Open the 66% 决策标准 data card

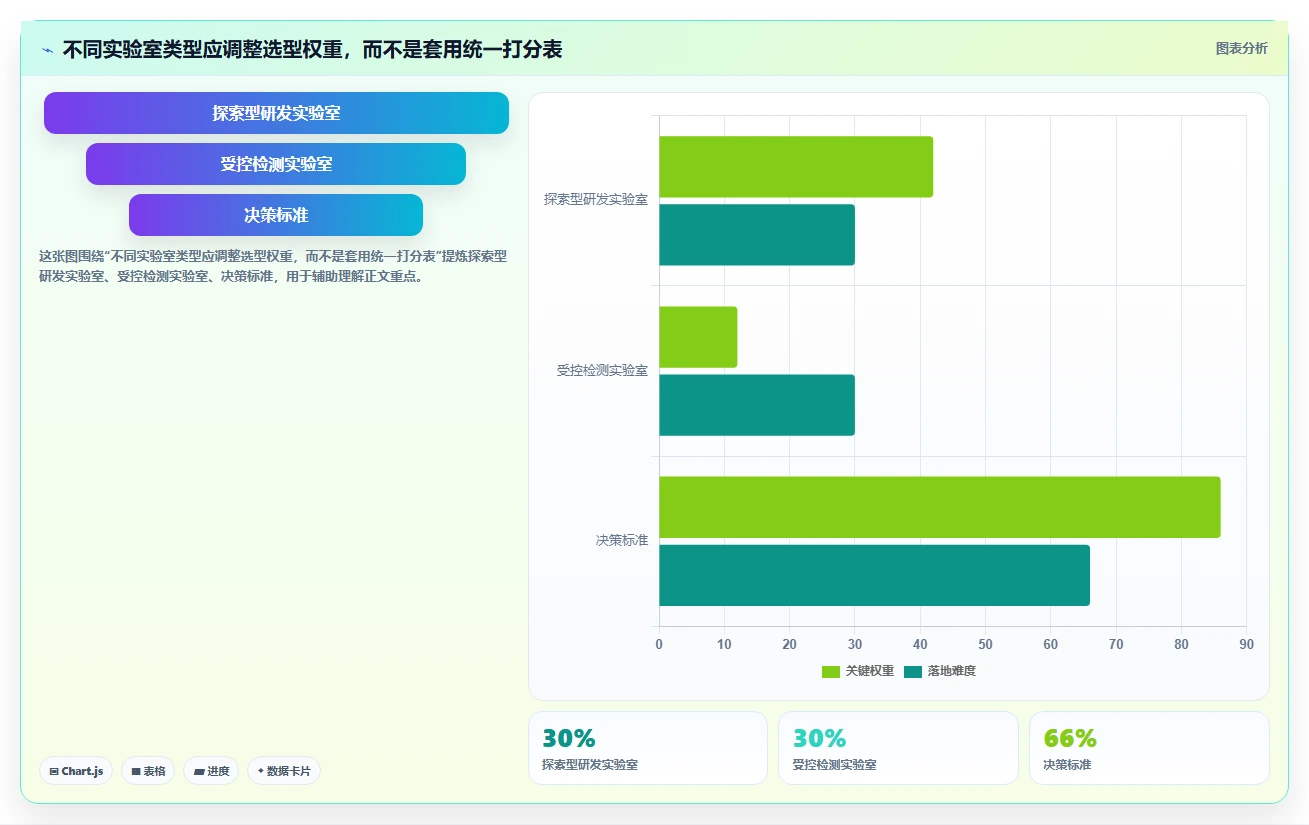(x=1149, y=748)
